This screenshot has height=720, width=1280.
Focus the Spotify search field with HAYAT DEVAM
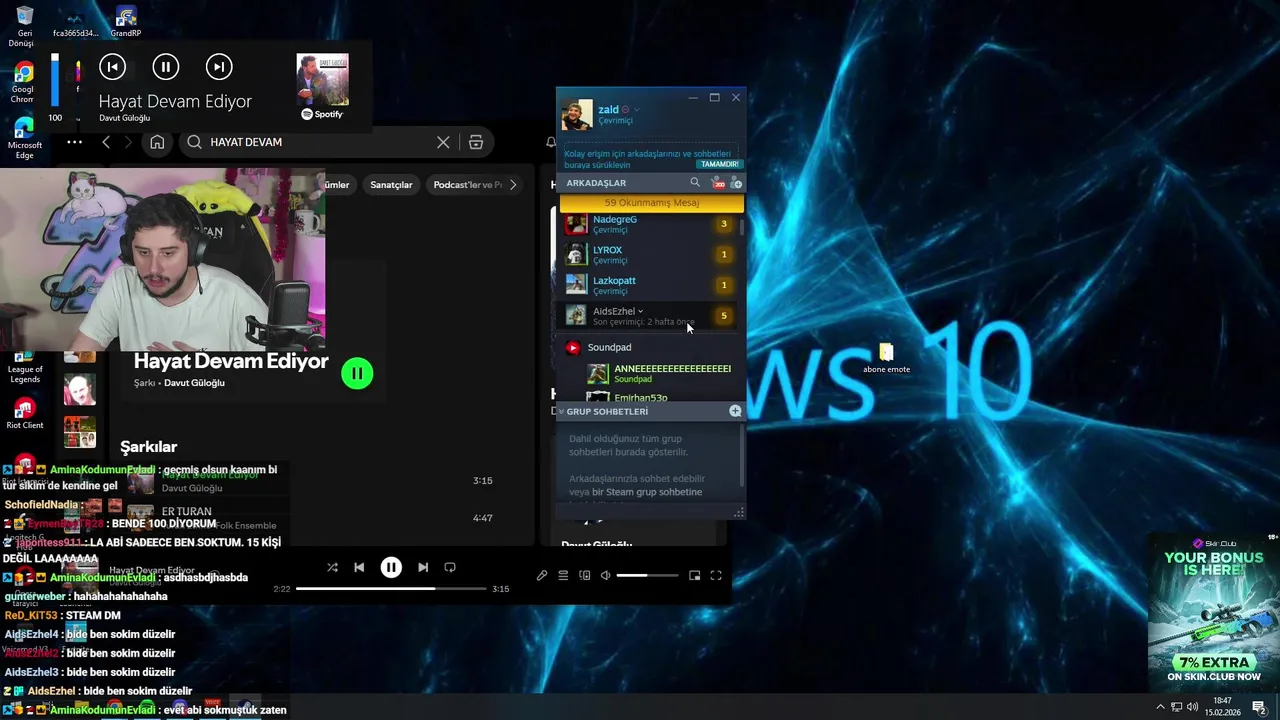(x=316, y=142)
